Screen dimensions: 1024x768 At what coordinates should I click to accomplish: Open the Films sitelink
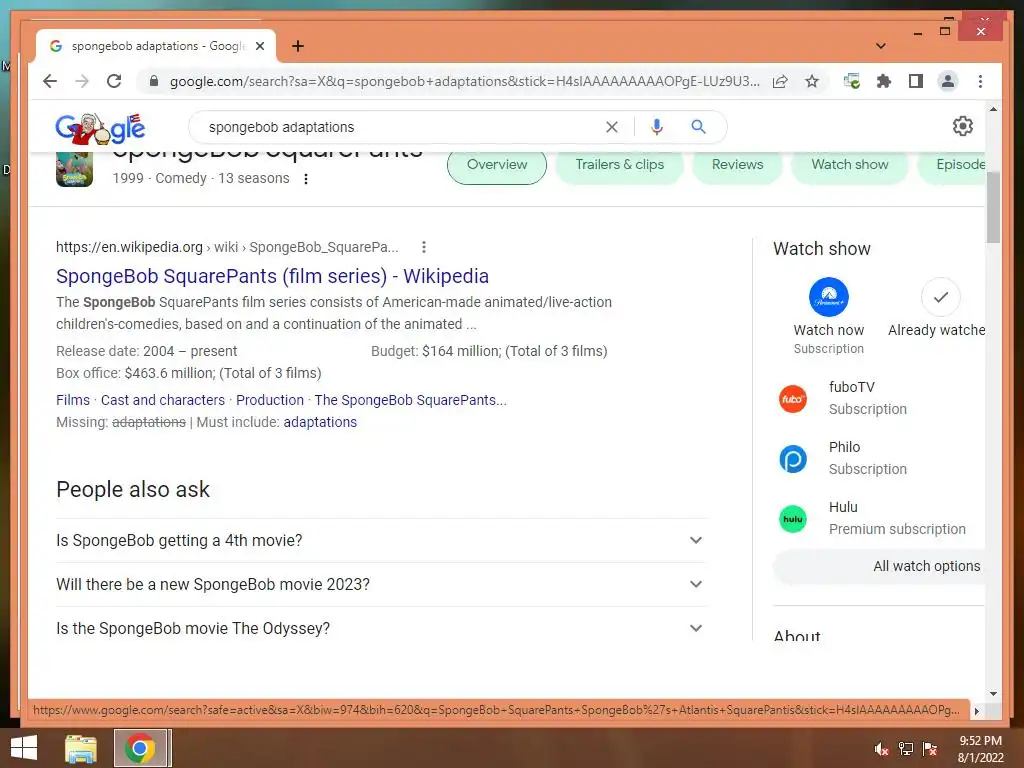[73, 400]
